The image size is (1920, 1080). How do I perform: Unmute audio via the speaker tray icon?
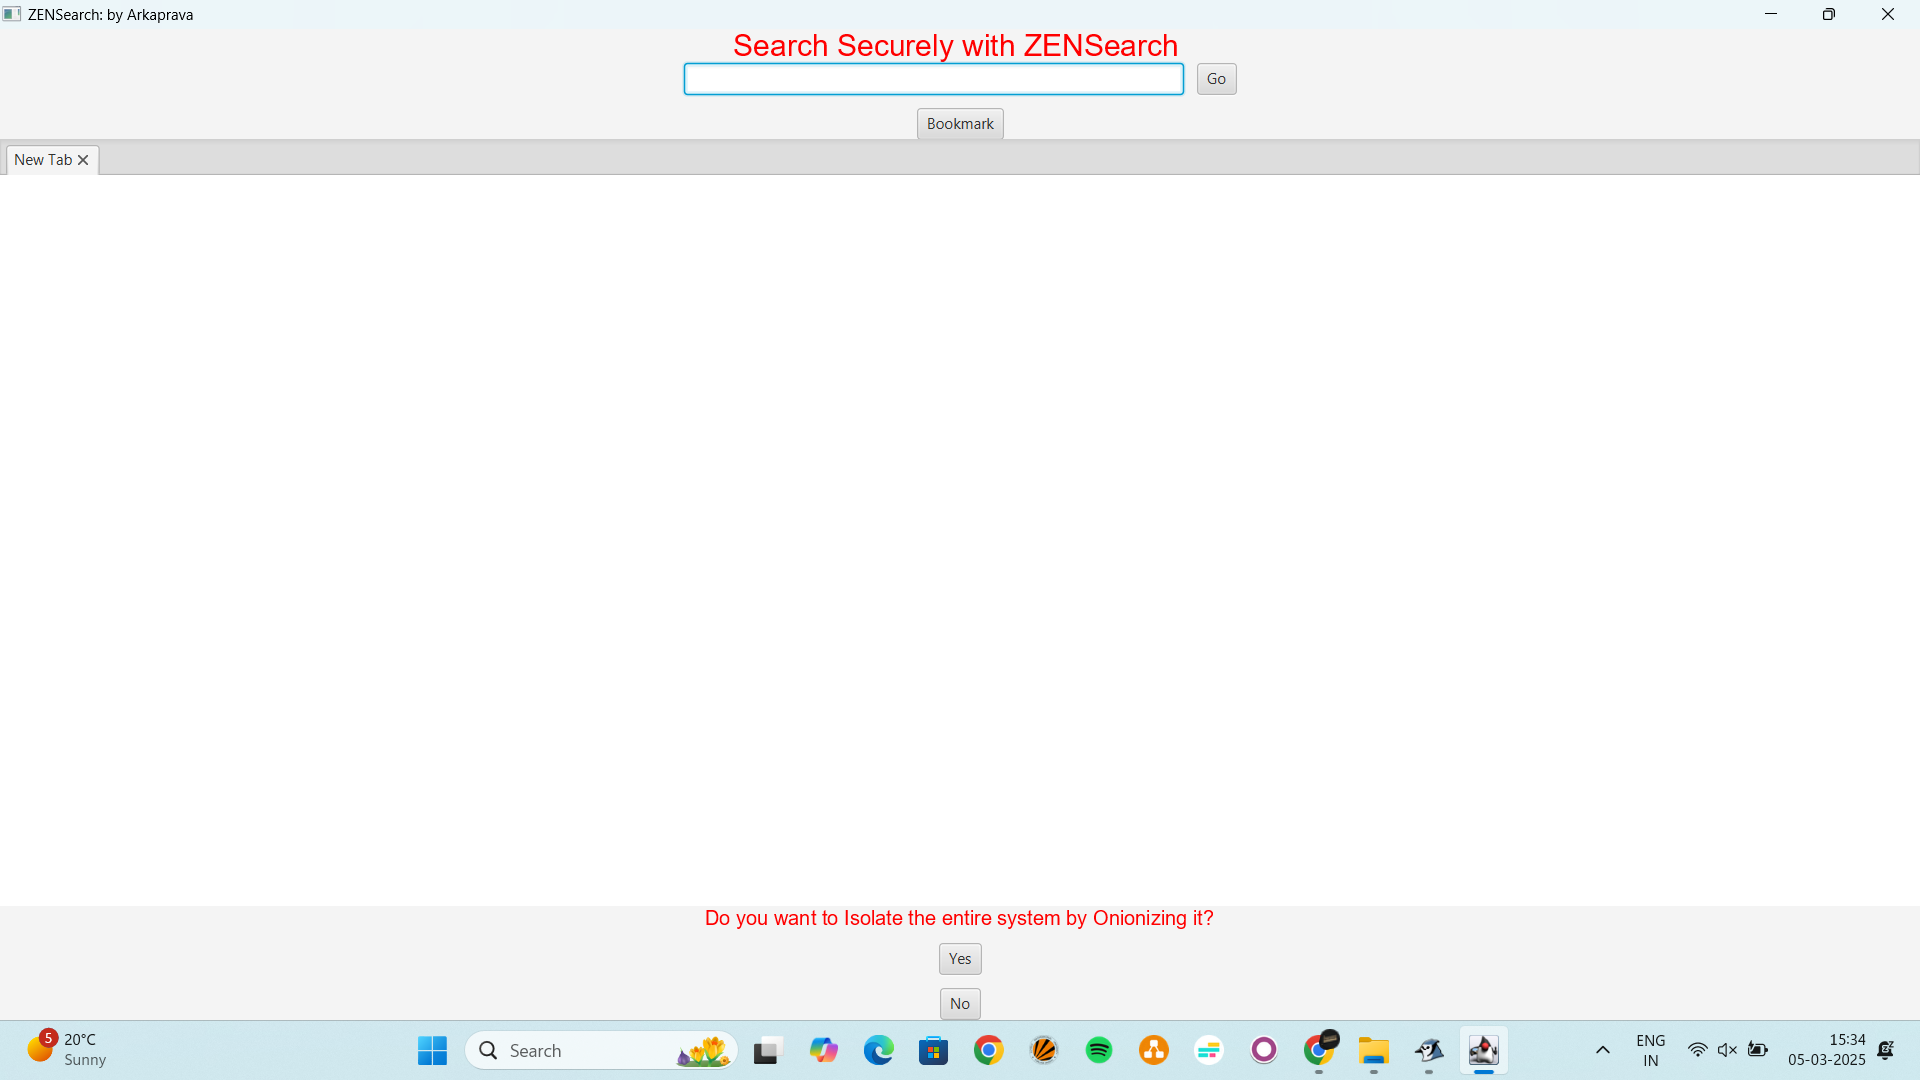click(x=1727, y=1050)
